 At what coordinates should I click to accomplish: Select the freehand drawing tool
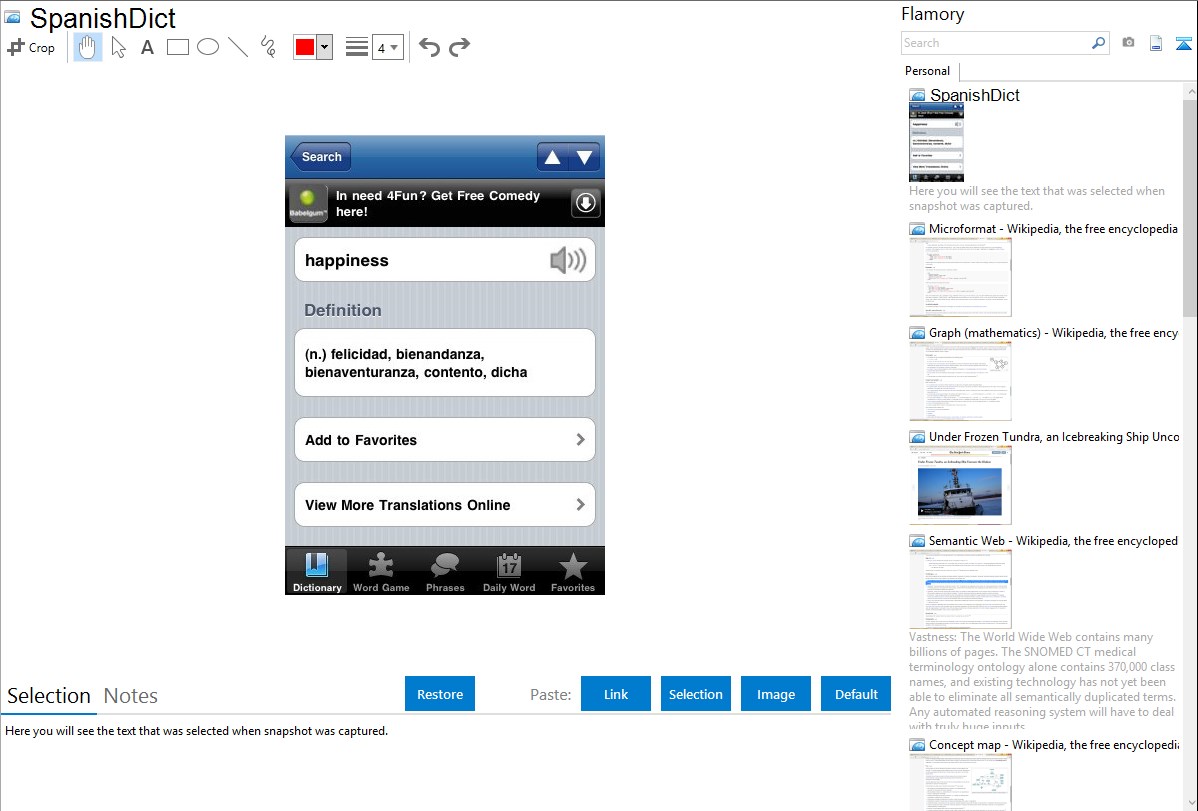click(x=268, y=47)
